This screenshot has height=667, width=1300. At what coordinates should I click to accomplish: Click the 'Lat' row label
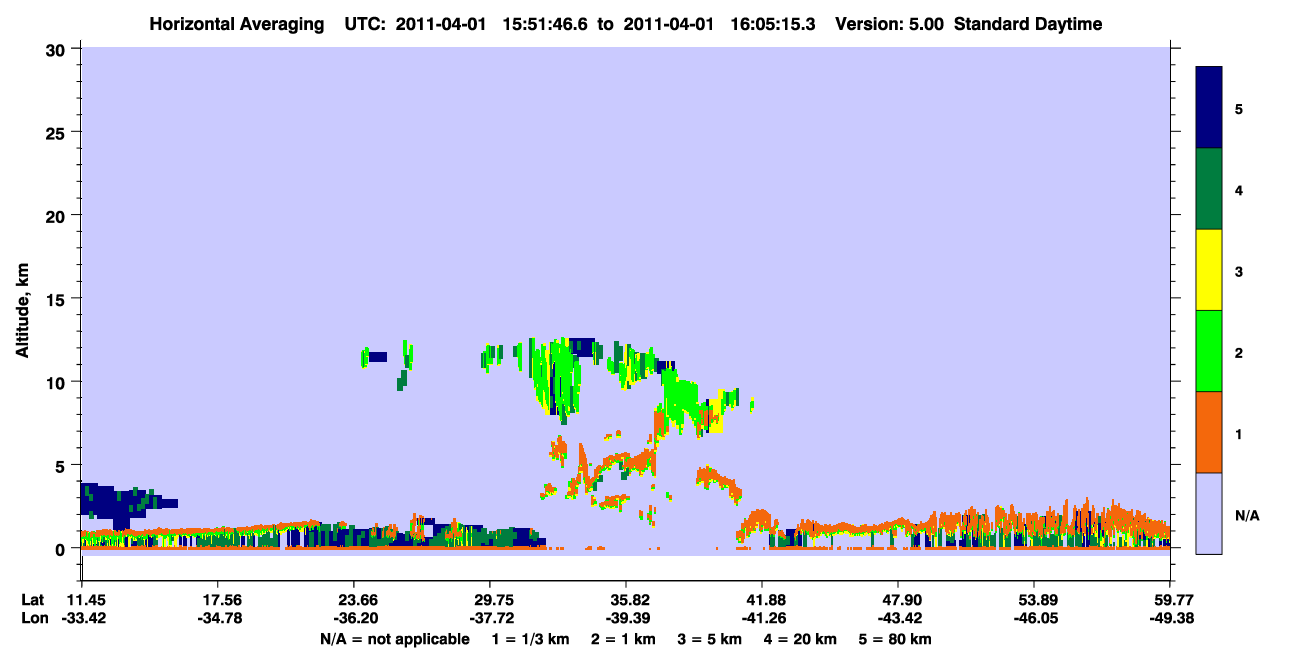tap(32, 599)
